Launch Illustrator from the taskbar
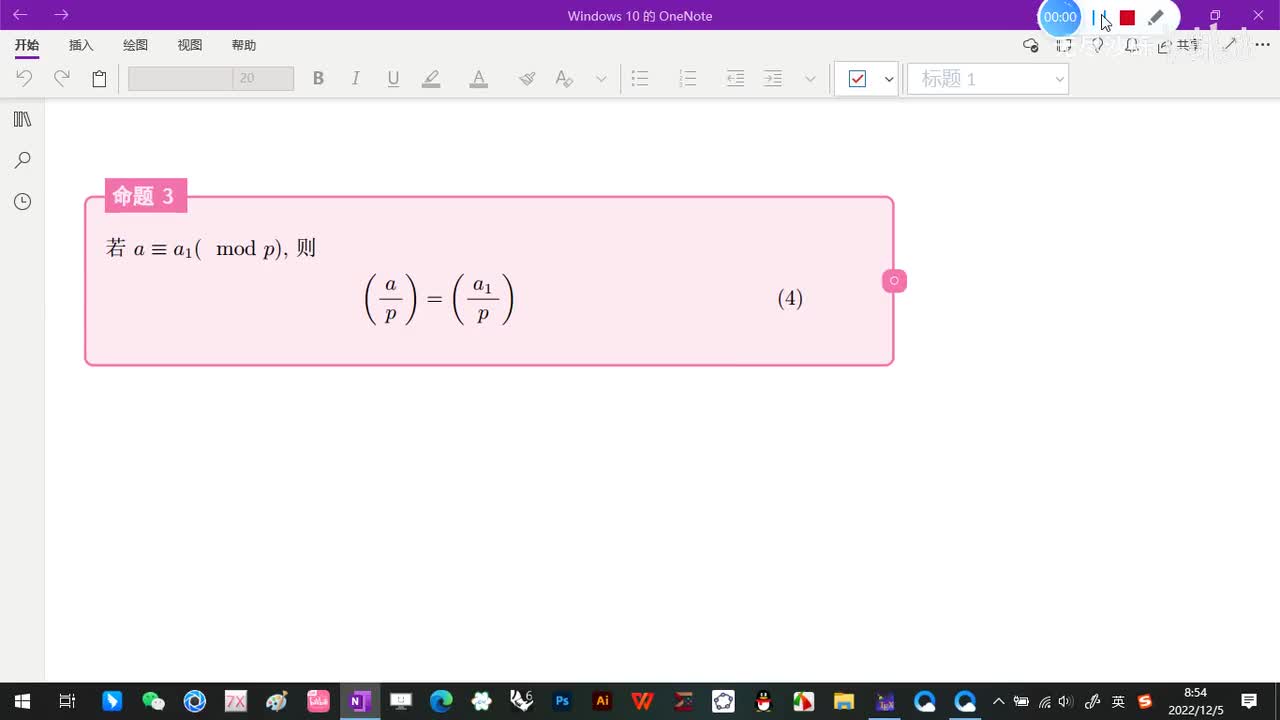Viewport: 1280px width, 720px height. [x=602, y=701]
